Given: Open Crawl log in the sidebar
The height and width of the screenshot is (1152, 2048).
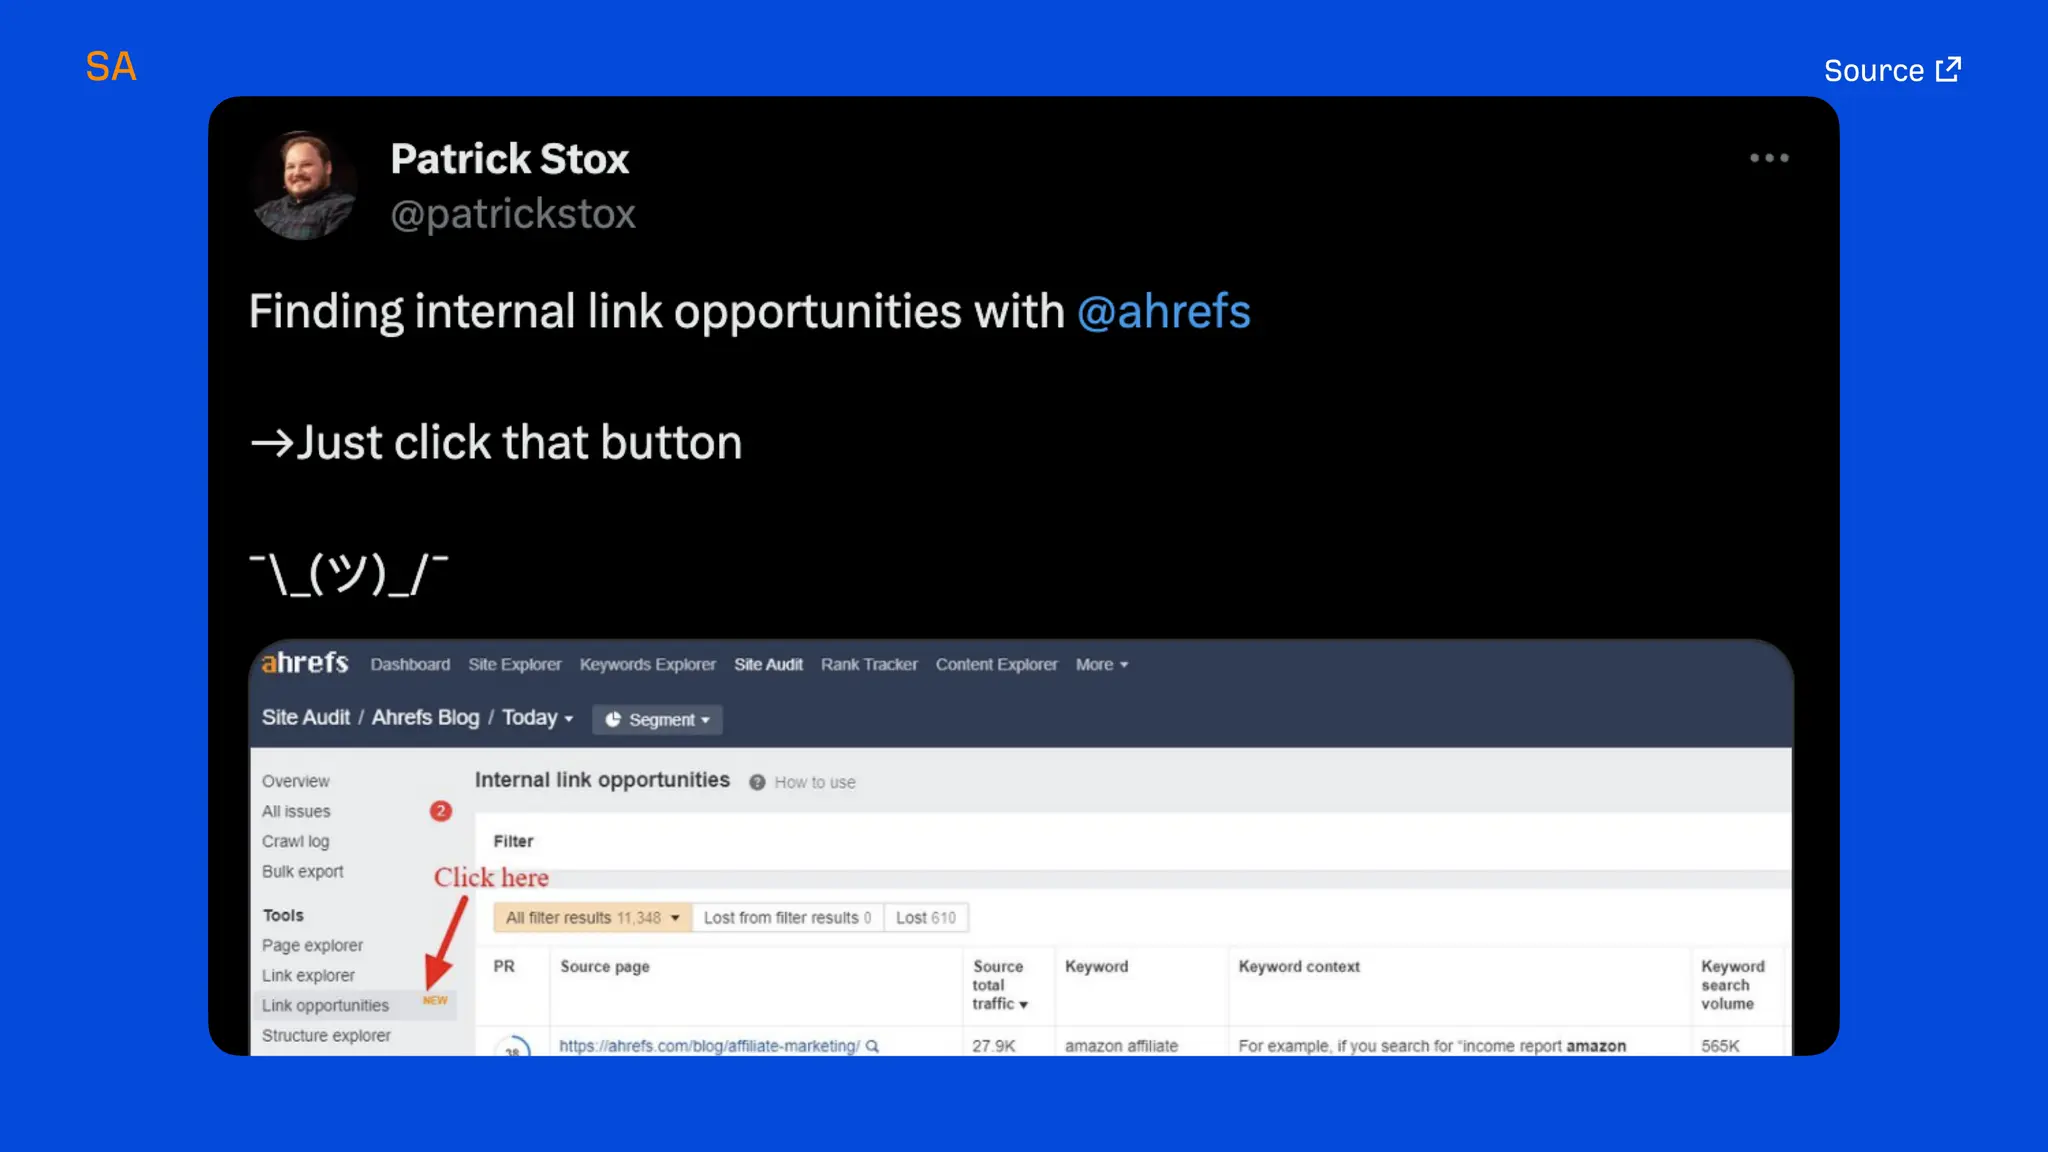Looking at the screenshot, I should click(296, 841).
